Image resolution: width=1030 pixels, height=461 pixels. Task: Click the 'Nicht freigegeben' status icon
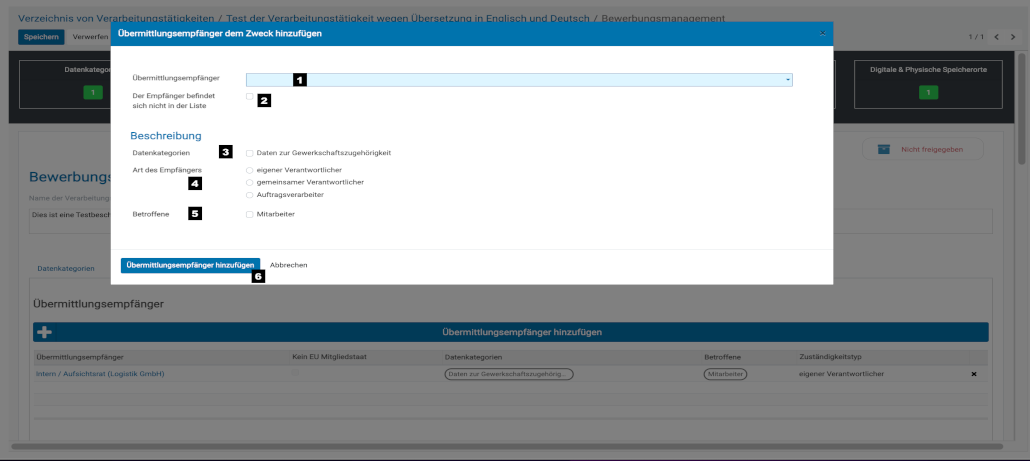point(883,149)
